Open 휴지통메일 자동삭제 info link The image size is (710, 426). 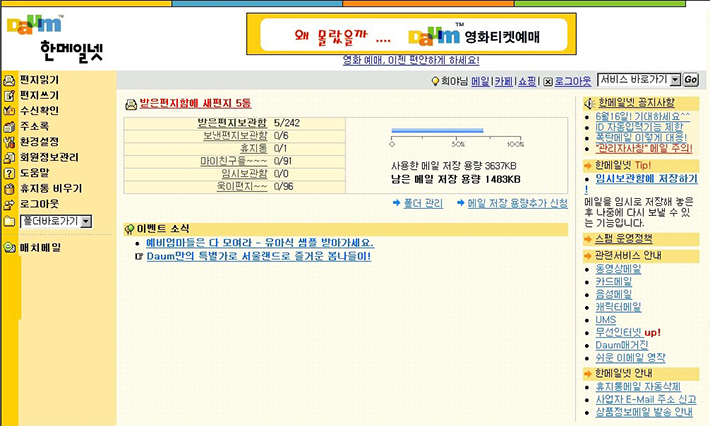click(638, 387)
